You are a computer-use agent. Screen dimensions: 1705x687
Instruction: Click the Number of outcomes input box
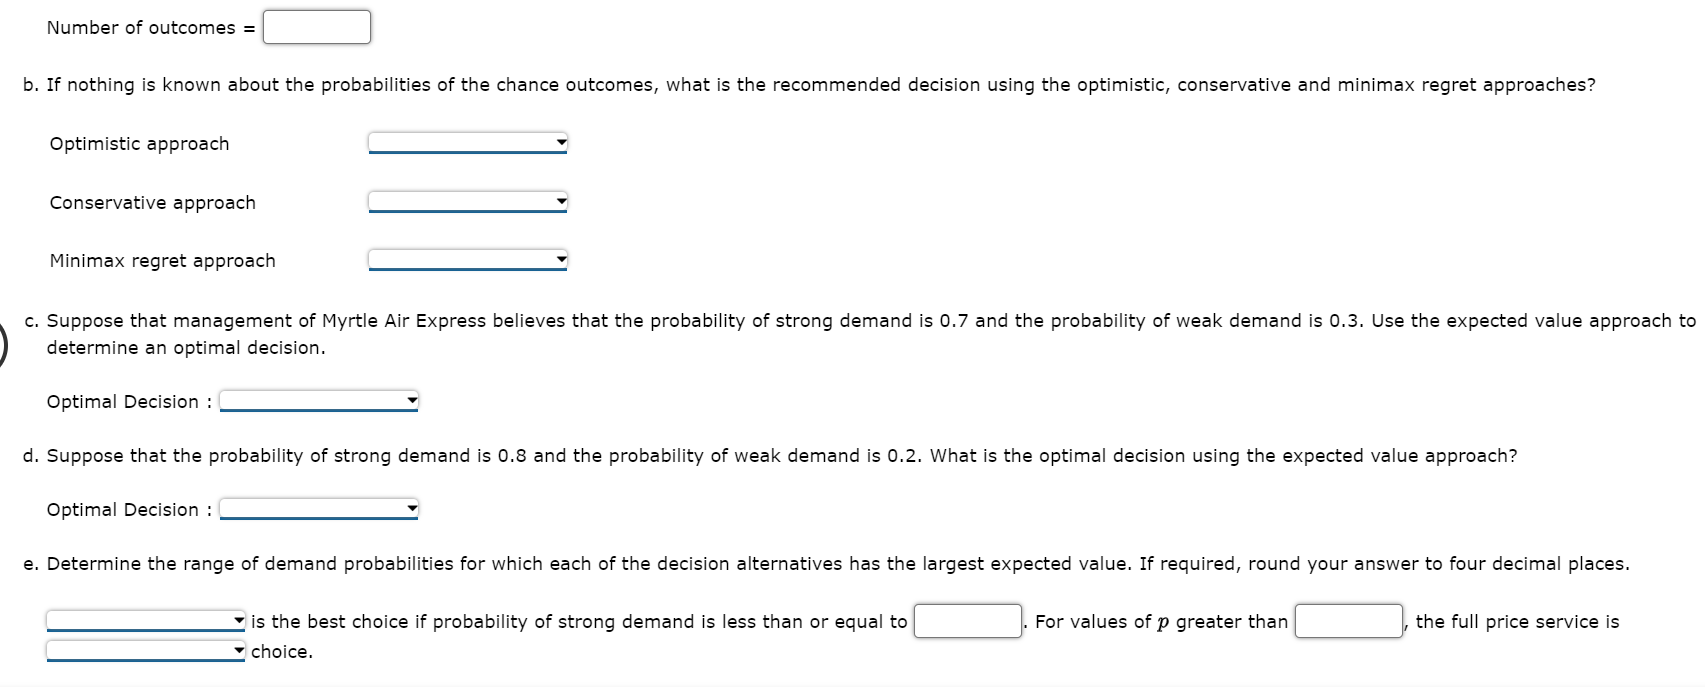point(315,26)
